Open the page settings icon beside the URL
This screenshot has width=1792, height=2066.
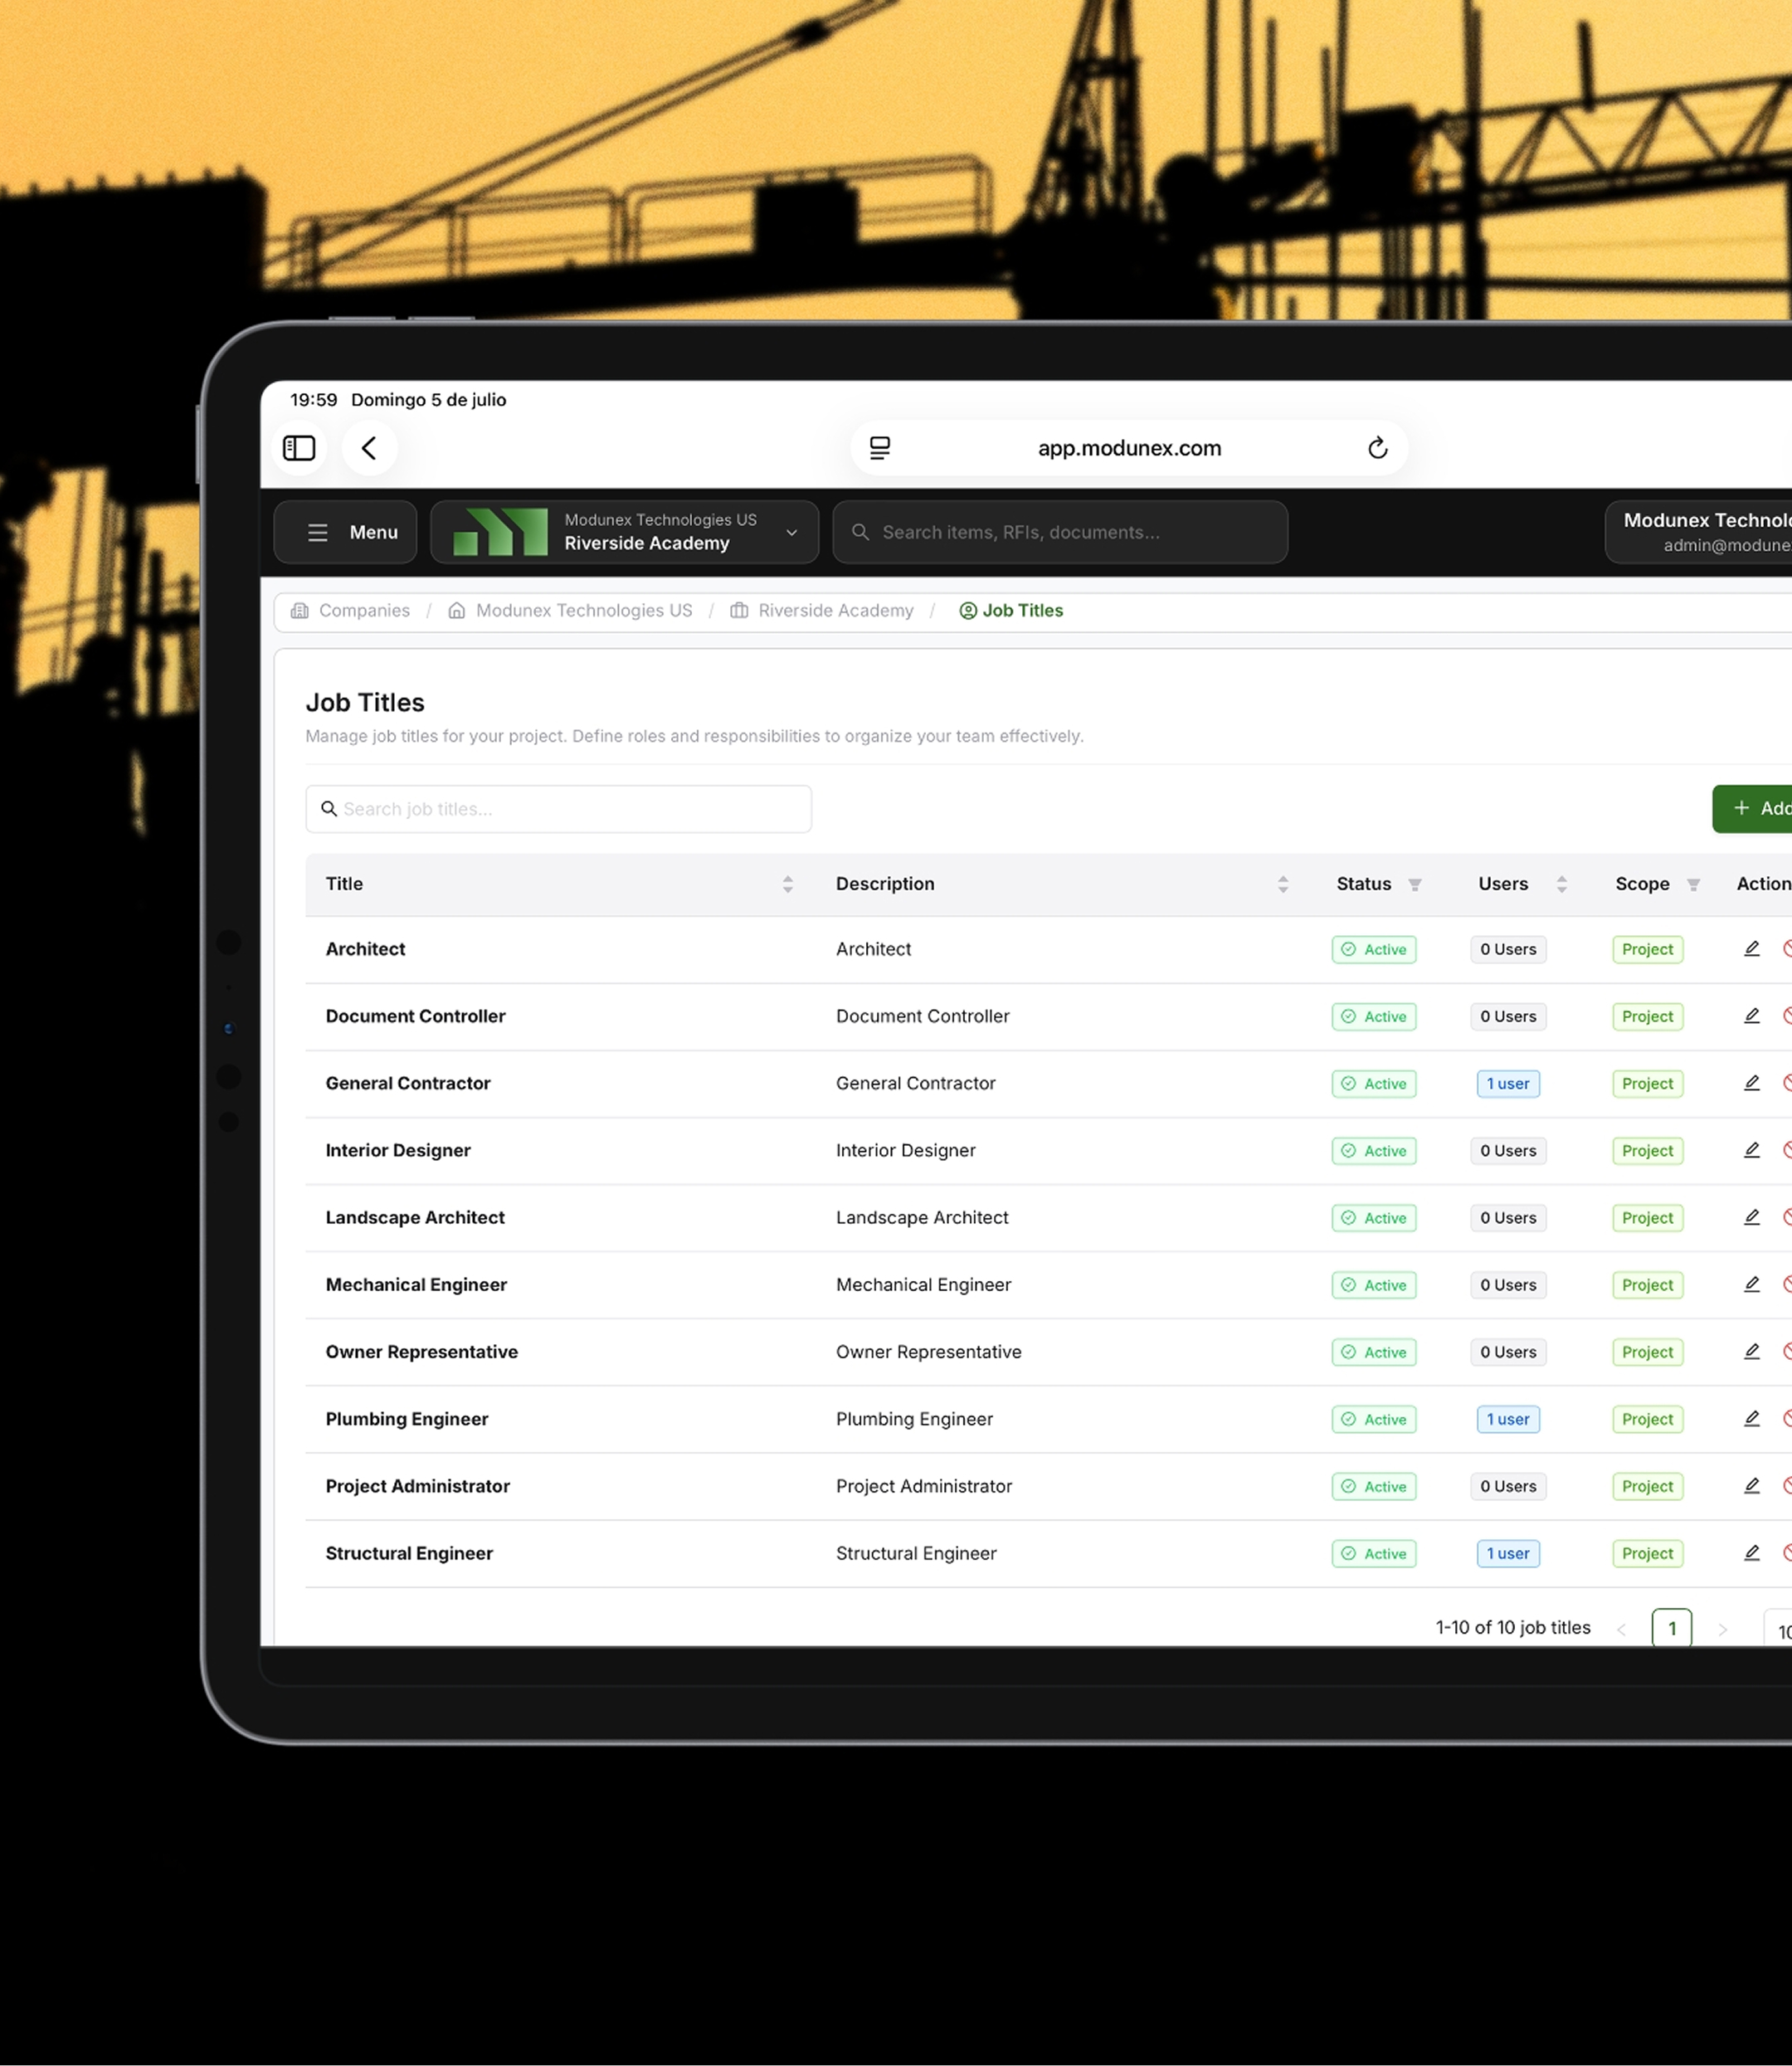880,448
